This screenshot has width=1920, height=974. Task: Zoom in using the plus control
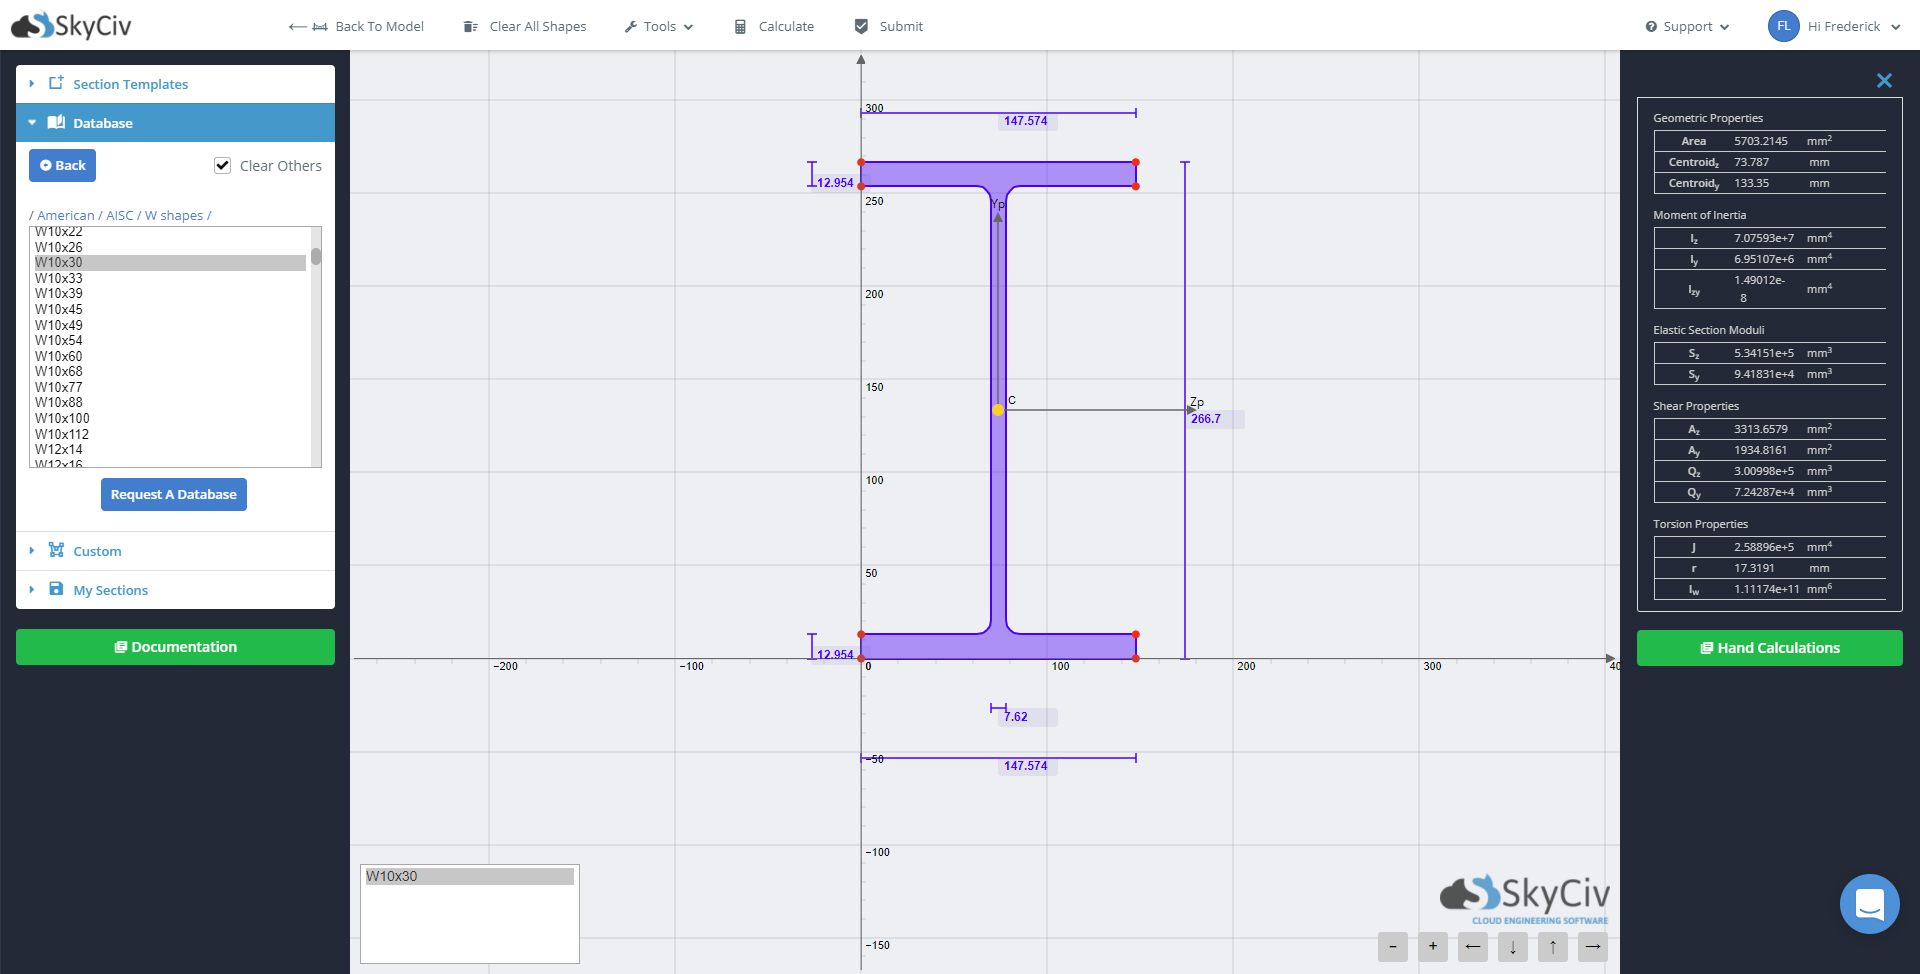click(x=1433, y=947)
